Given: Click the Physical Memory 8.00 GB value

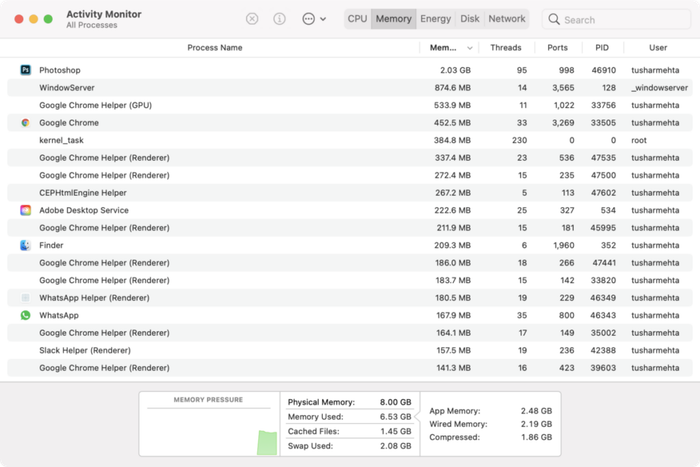Looking at the screenshot, I should (x=396, y=402).
